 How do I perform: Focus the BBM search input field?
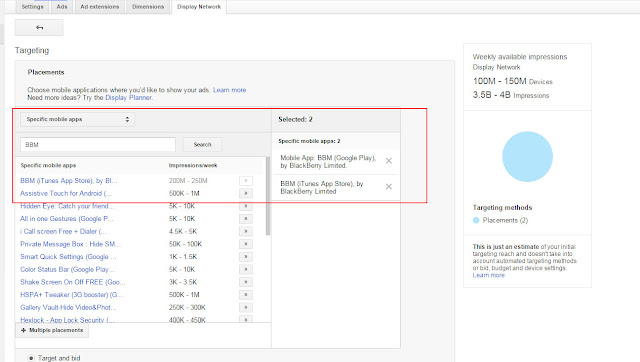(x=98, y=144)
